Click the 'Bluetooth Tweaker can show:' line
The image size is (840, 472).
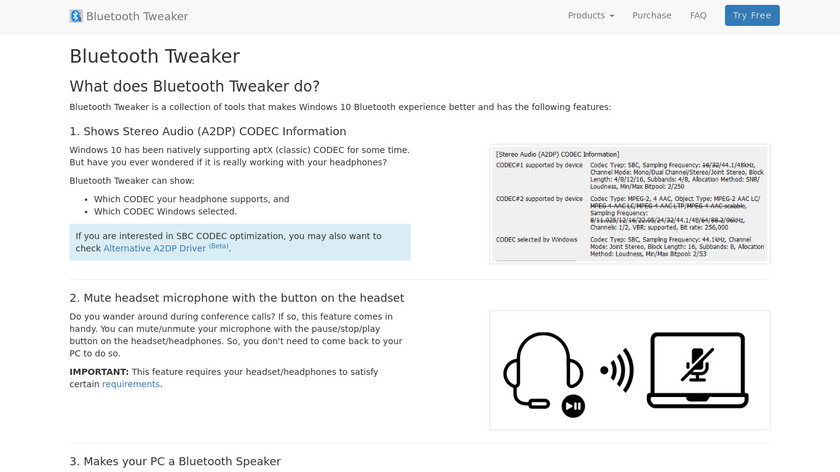pyautogui.click(x=132, y=181)
